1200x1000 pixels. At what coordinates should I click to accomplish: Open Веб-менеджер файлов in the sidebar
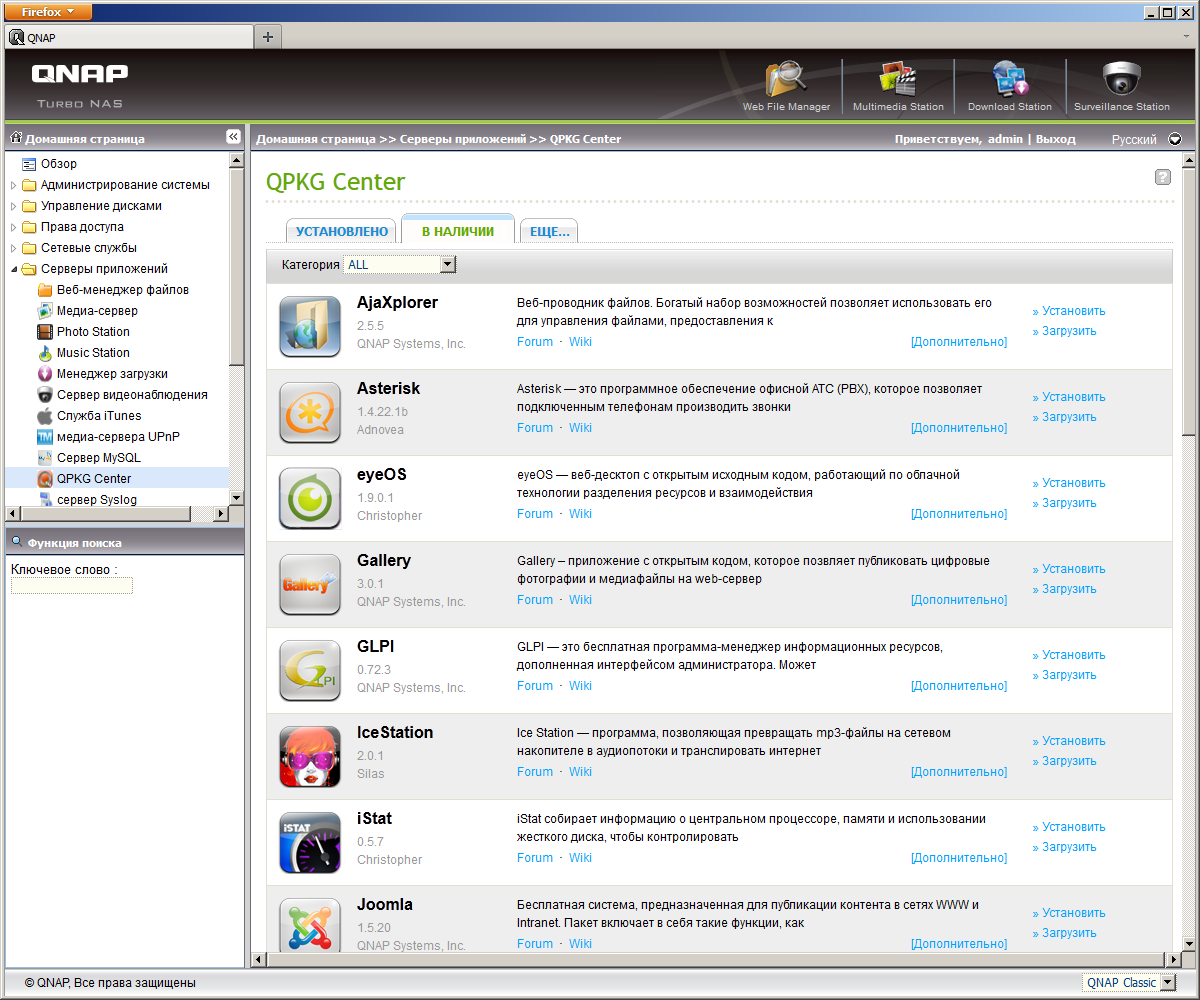click(x=123, y=290)
